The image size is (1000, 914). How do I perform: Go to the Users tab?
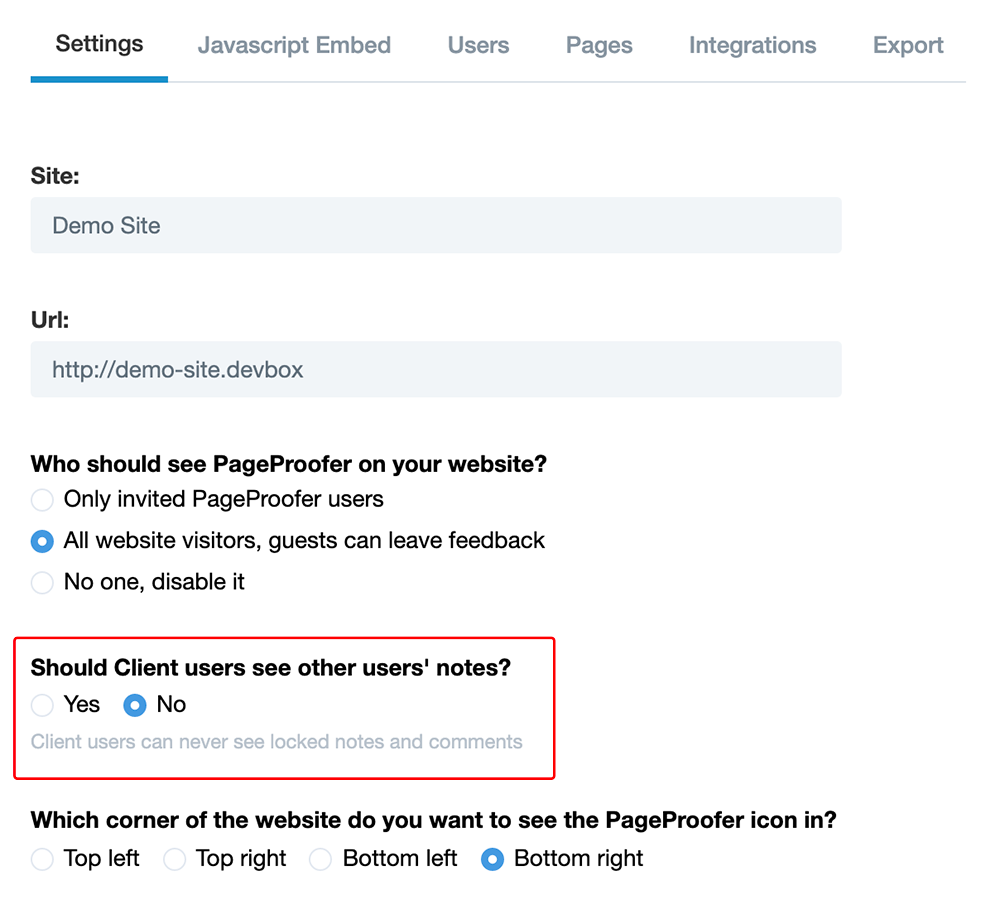click(x=478, y=45)
